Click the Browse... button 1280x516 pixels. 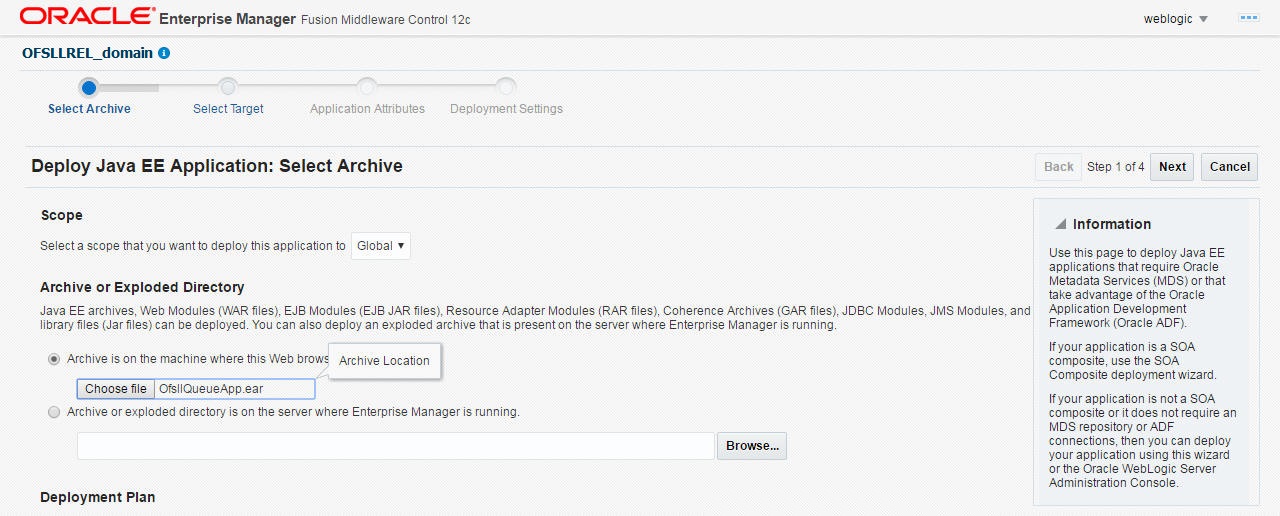(x=752, y=446)
